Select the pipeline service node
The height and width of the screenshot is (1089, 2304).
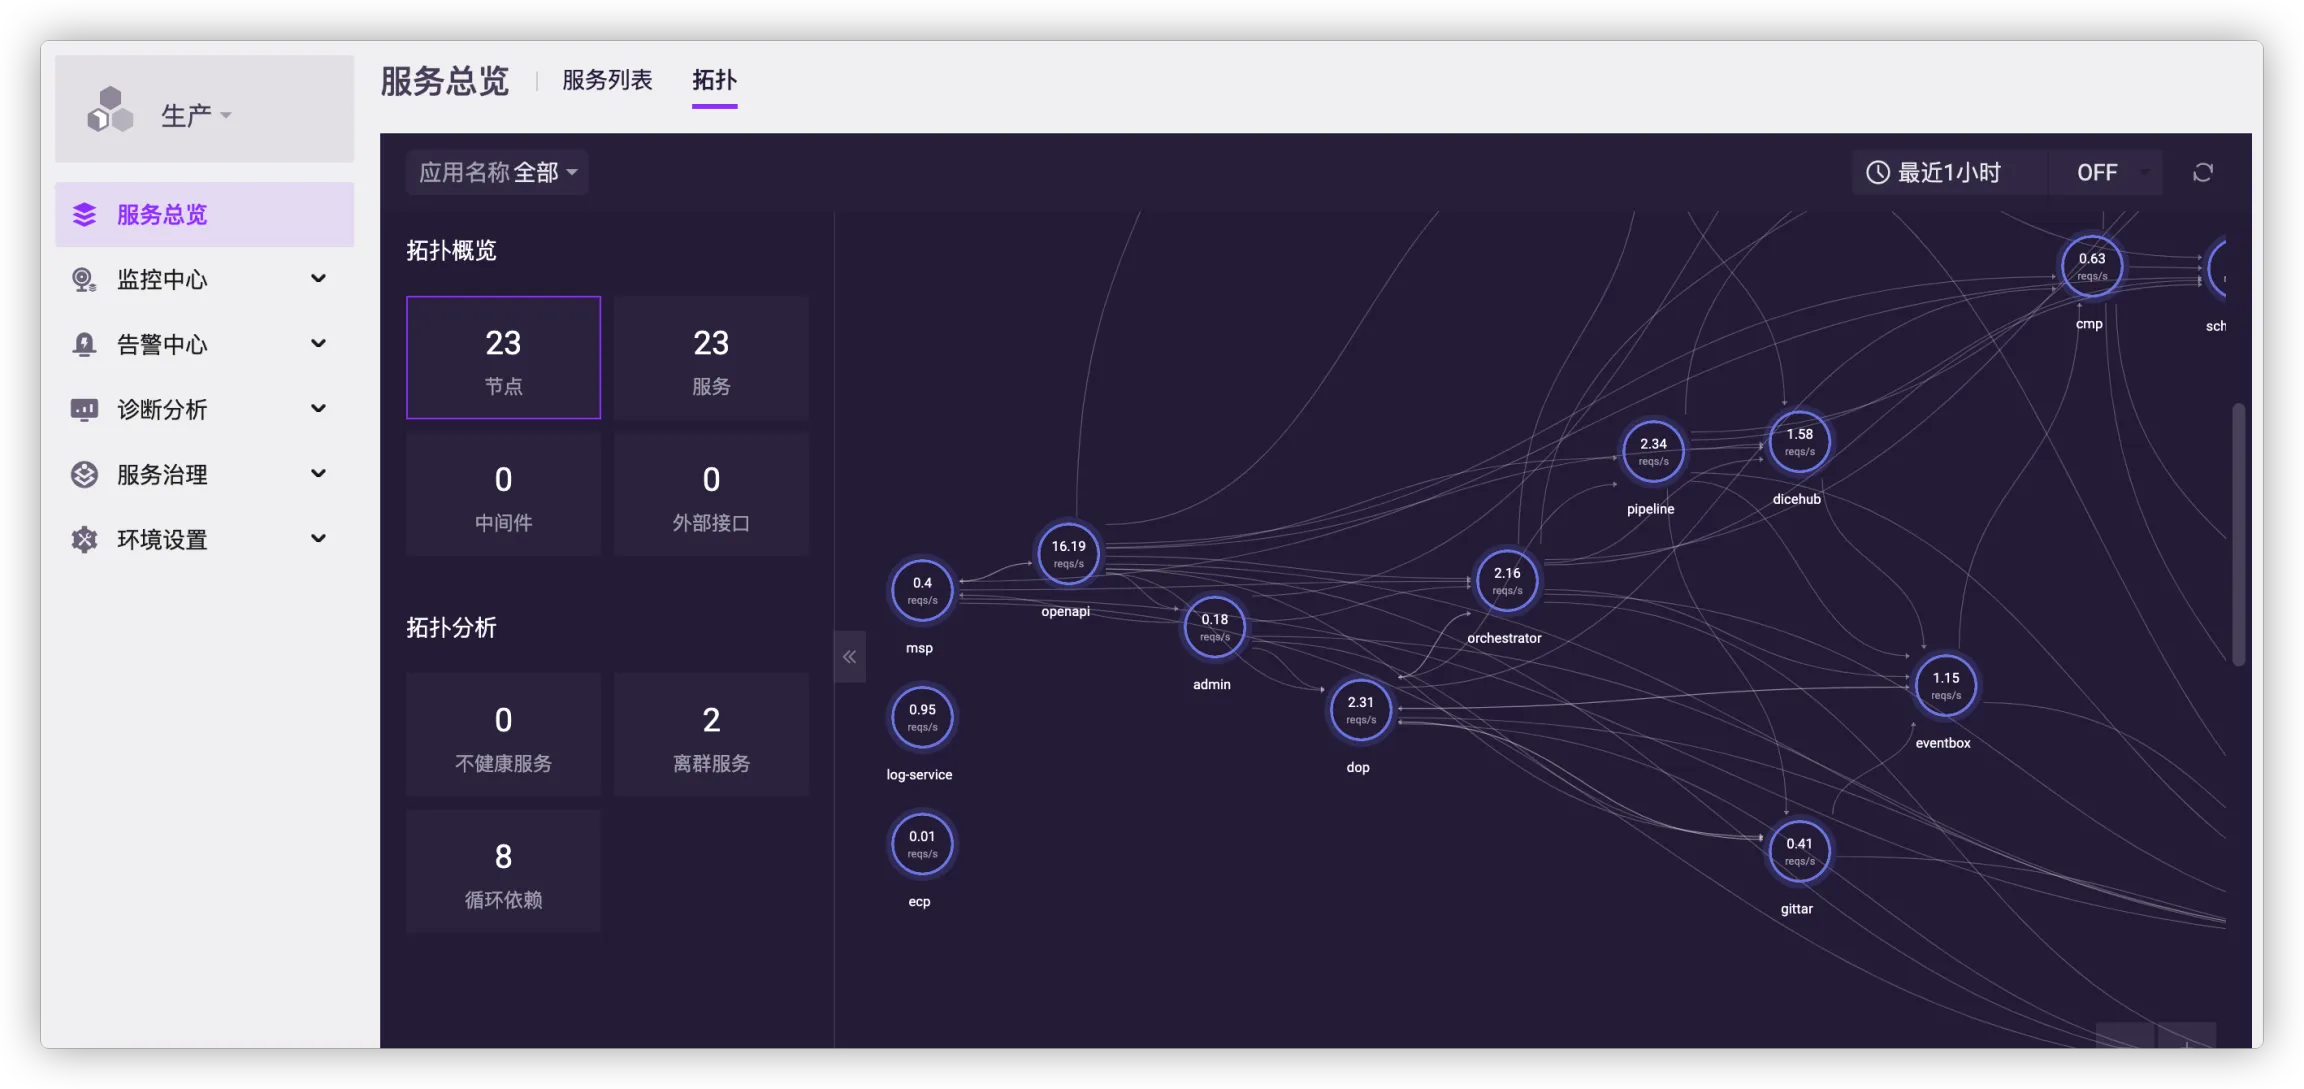(x=1652, y=452)
